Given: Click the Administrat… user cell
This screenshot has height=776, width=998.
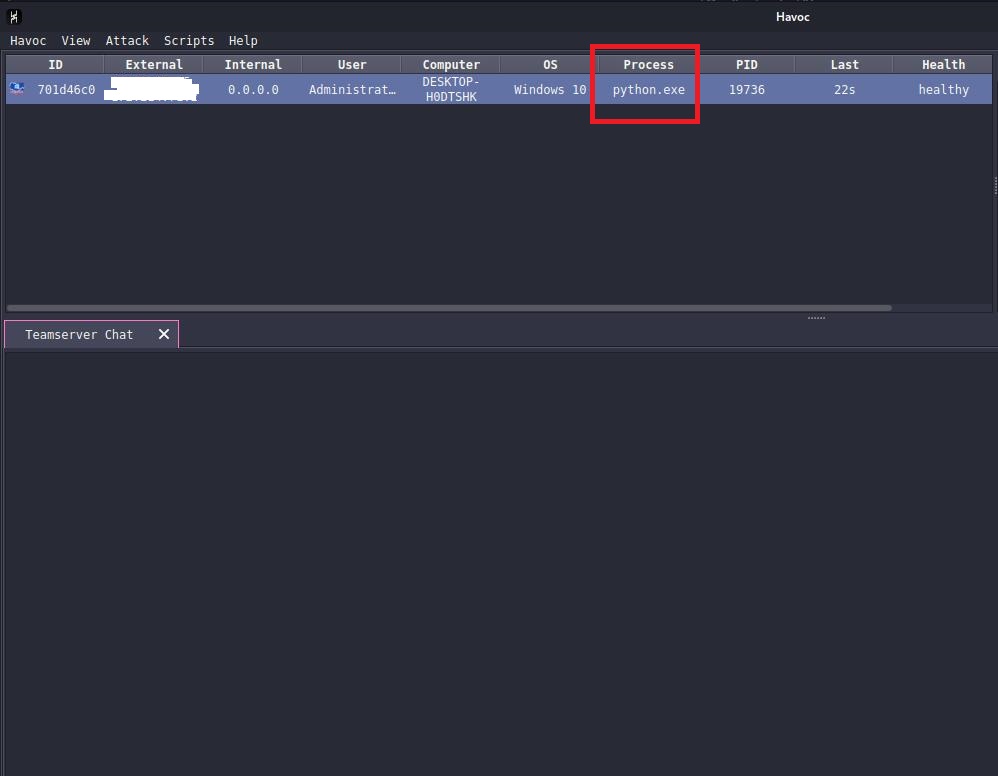Looking at the screenshot, I should [351, 90].
